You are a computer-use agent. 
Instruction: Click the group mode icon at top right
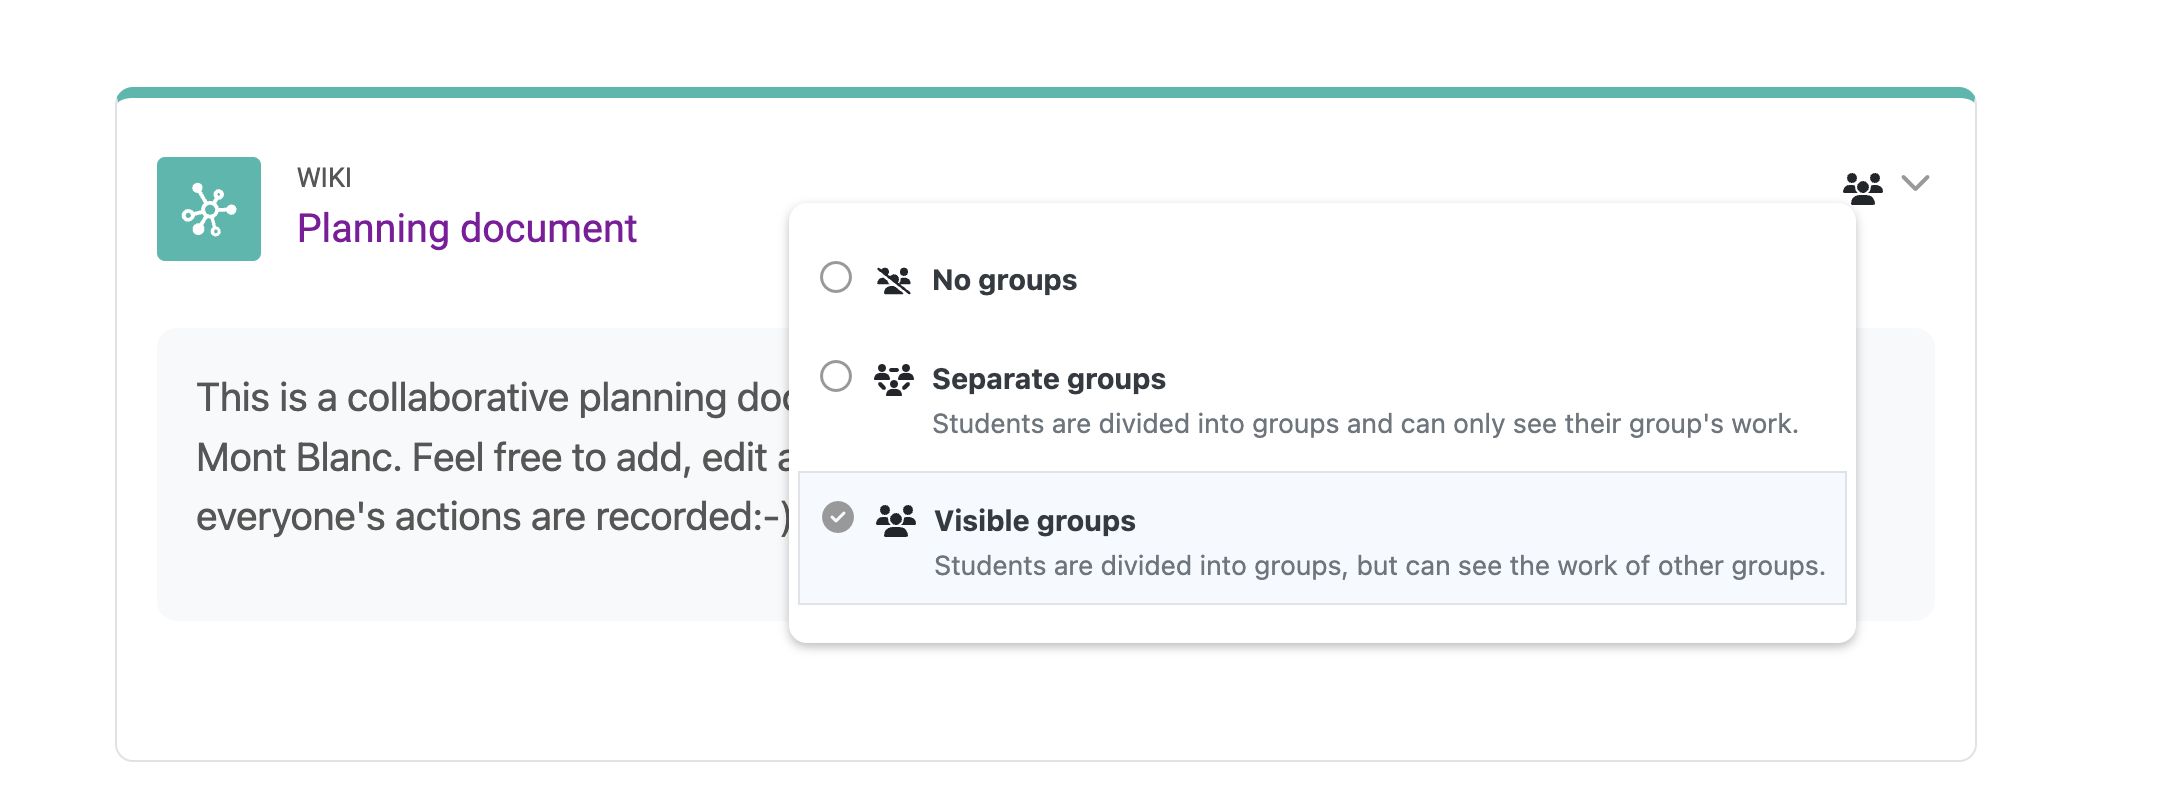pos(1862,188)
